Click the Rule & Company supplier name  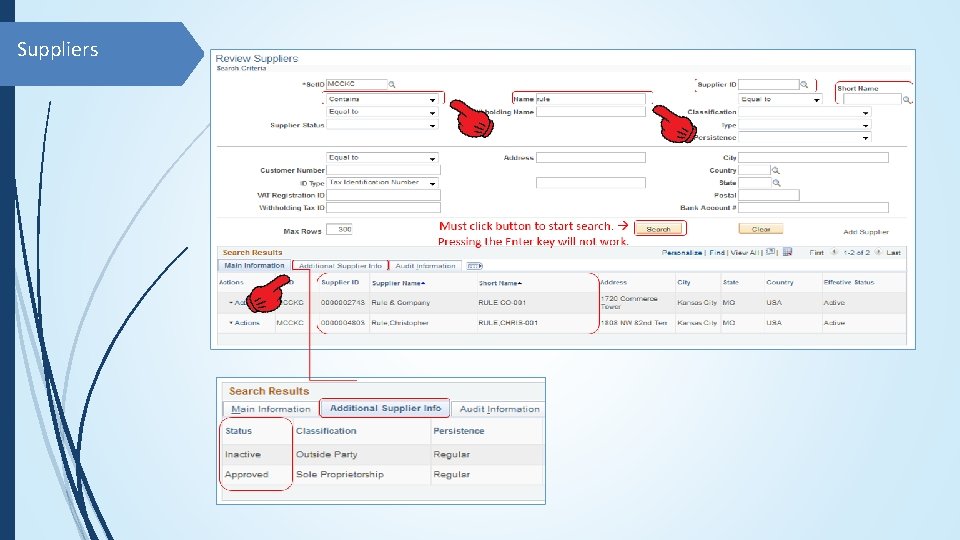400,302
